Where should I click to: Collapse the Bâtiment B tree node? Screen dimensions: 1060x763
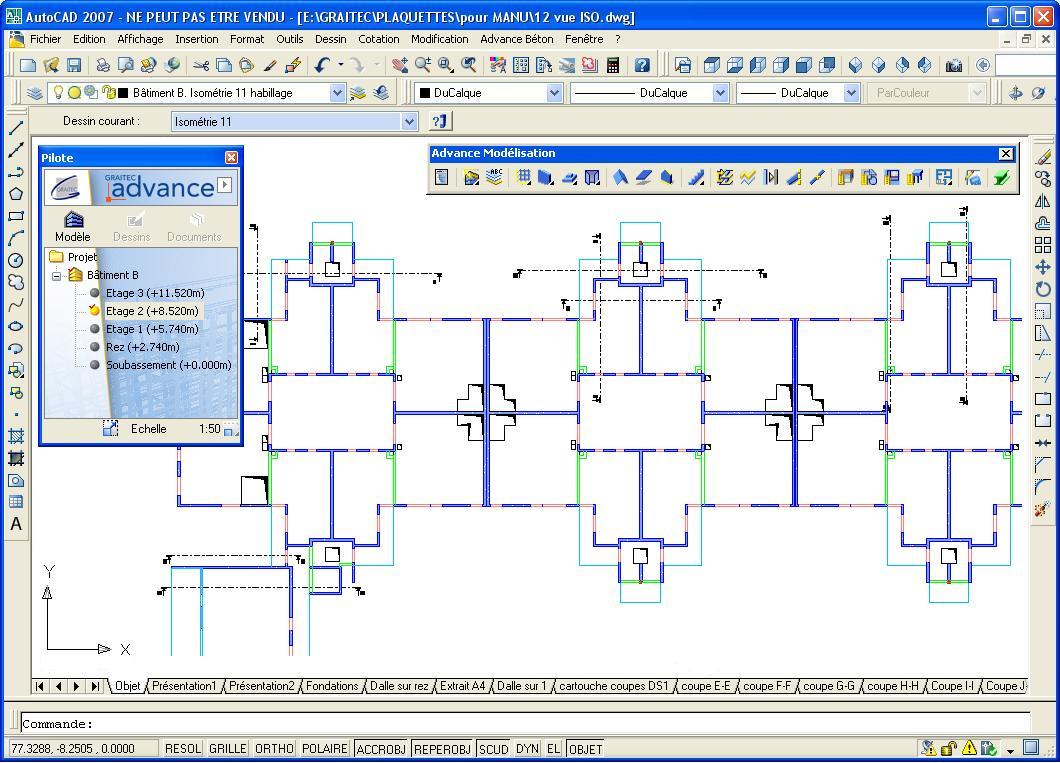[57, 275]
